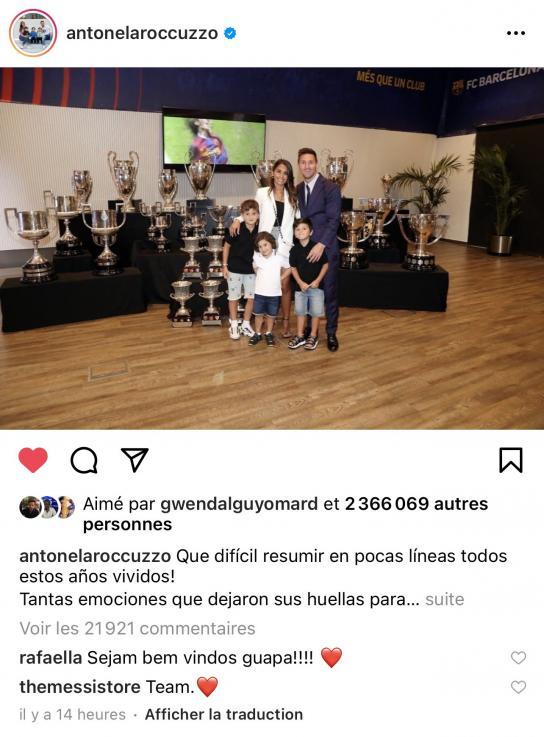Tap the liker avatars cluster

[47, 507]
